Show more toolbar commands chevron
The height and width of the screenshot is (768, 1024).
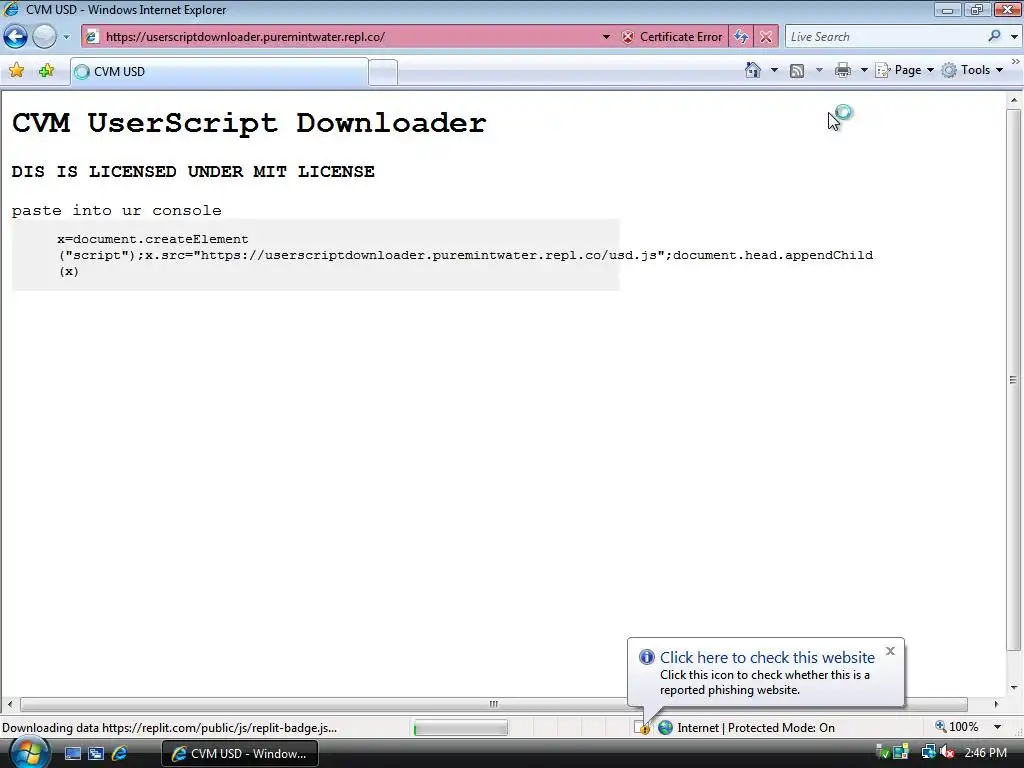[1016, 61]
